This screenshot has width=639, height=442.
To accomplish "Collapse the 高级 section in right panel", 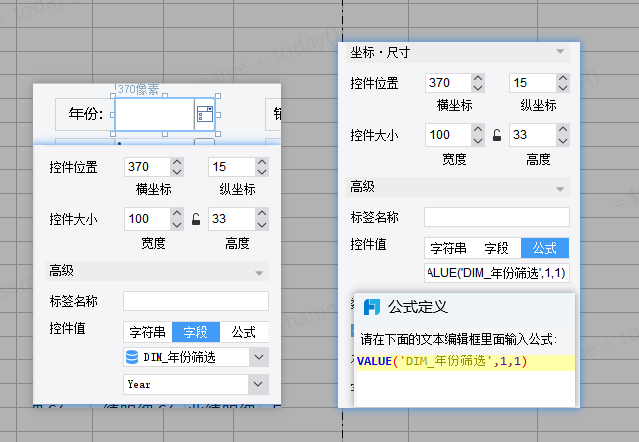I will coord(560,189).
